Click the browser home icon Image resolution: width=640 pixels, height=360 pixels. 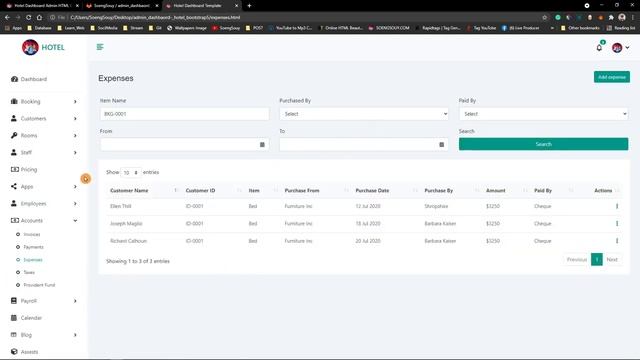[39, 18]
